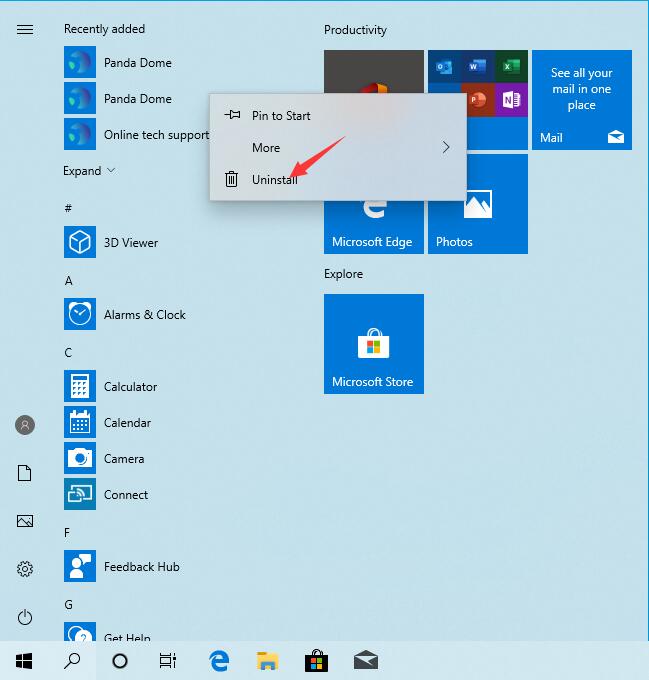The image size is (649, 680).
Task: Click the second Panda Dome app icon
Action: 80,98
